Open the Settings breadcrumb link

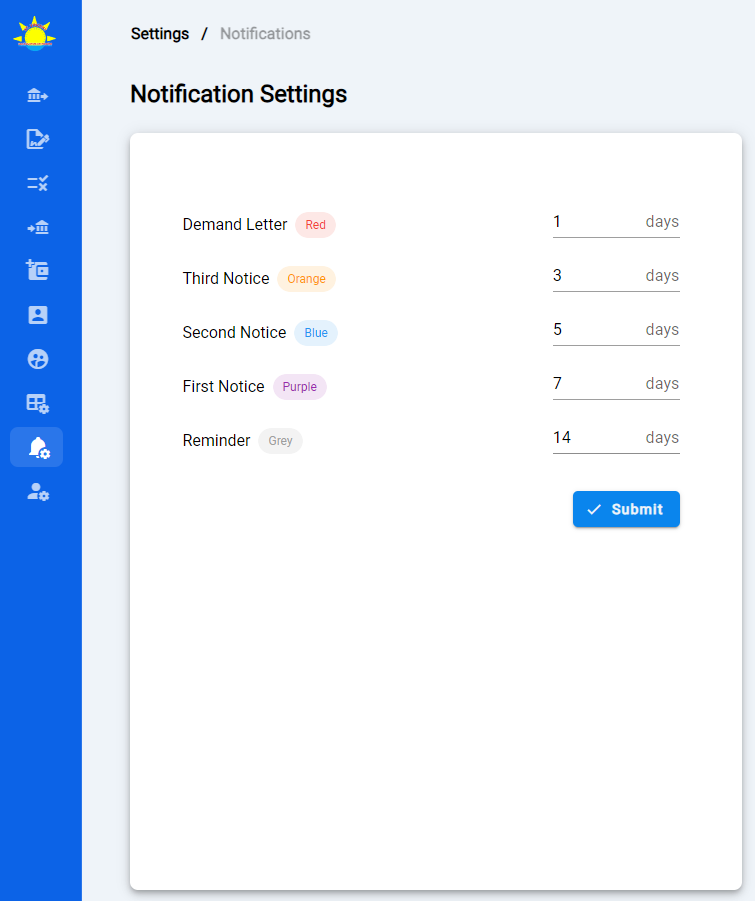pyautogui.click(x=159, y=33)
